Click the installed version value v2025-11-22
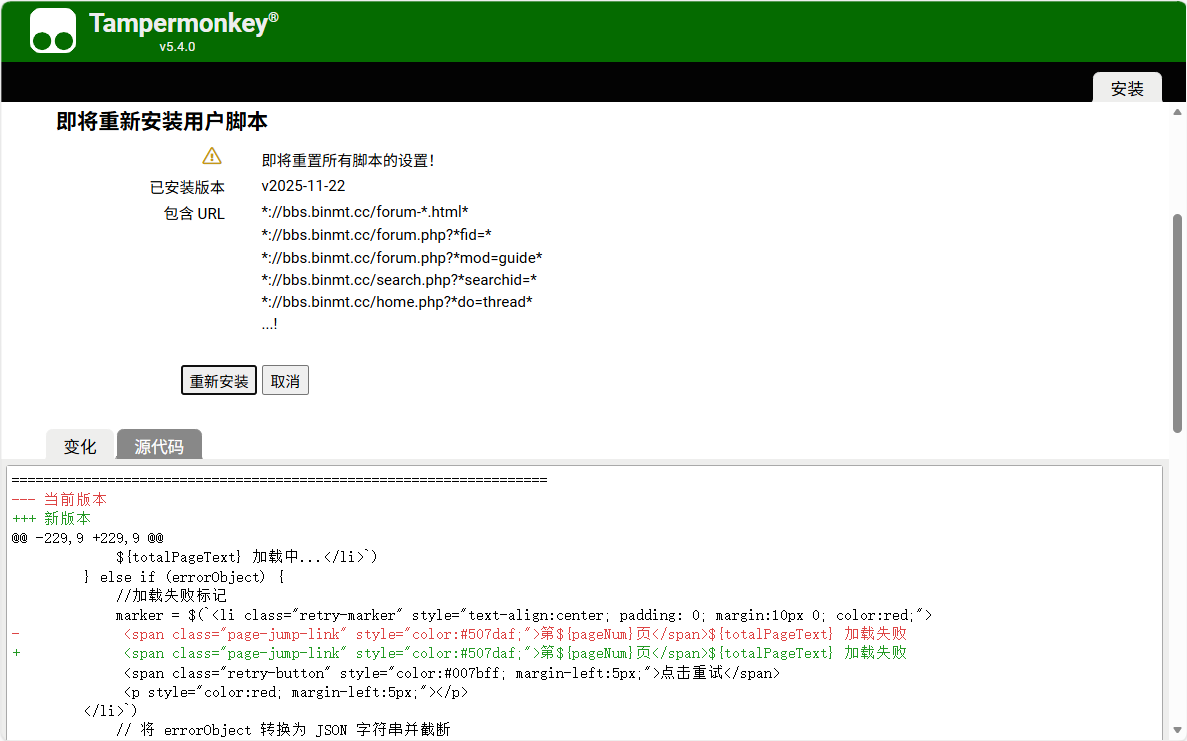 (303, 186)
